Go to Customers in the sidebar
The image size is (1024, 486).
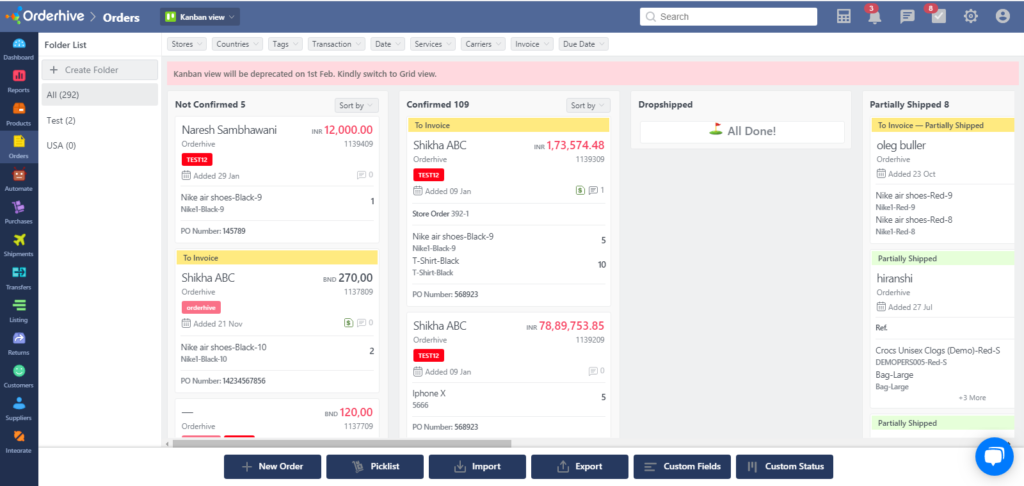tap(18, 370)
